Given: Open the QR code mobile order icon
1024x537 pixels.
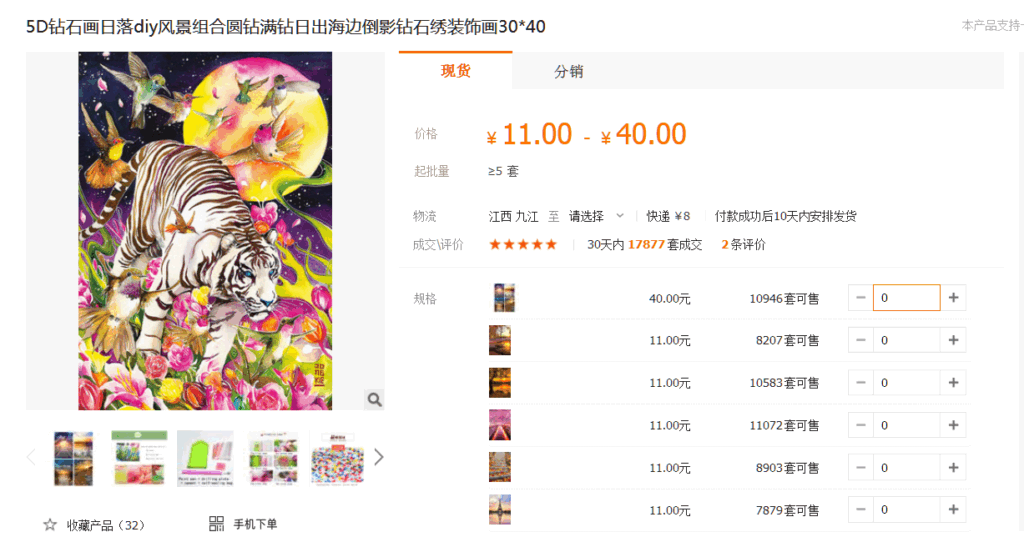Looking at the screenshot, I should 216,523.
